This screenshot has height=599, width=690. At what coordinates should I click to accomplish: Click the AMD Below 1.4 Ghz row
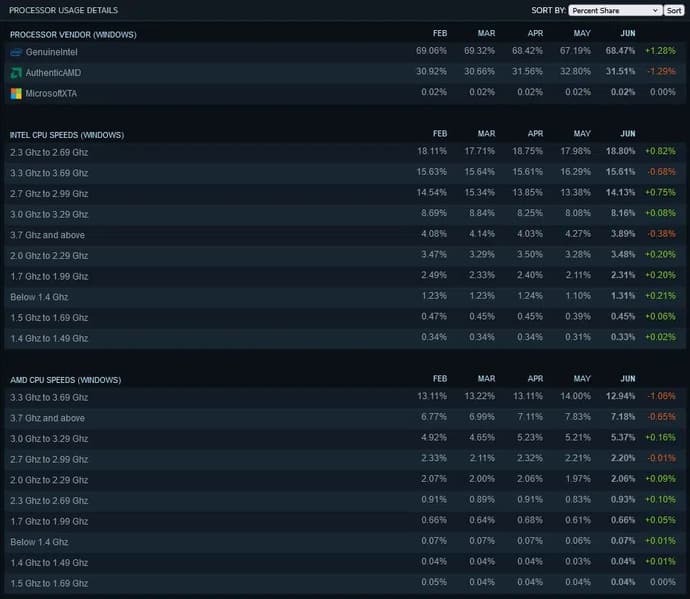pos(37,542)
